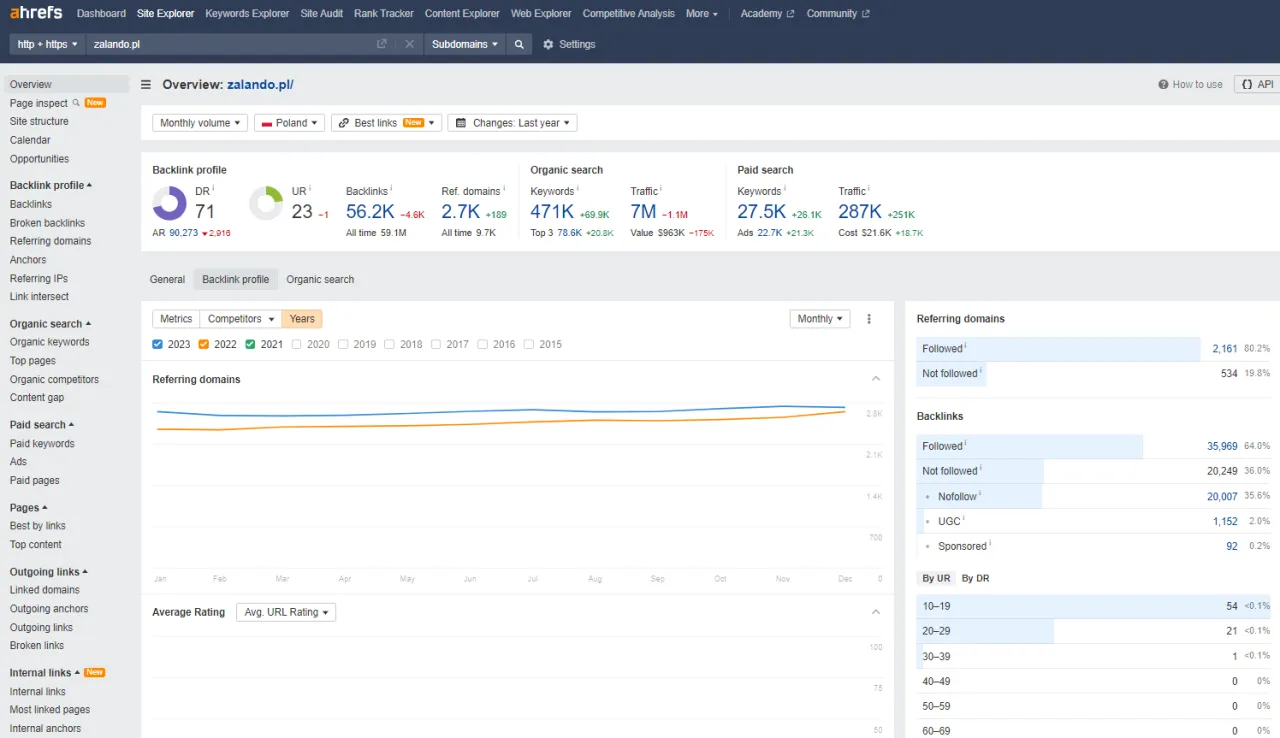Uncheck the 2023 year checkbox

[x=157, y=343]
